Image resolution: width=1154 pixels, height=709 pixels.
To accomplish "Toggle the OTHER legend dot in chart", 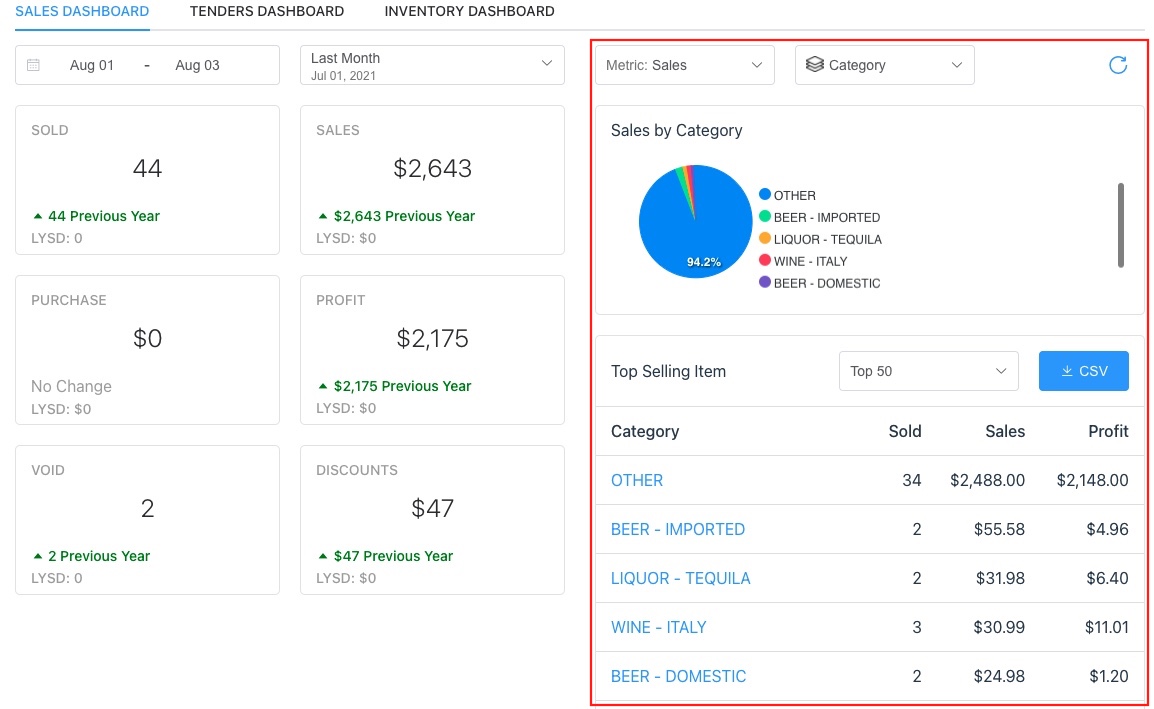I will 765,195.
